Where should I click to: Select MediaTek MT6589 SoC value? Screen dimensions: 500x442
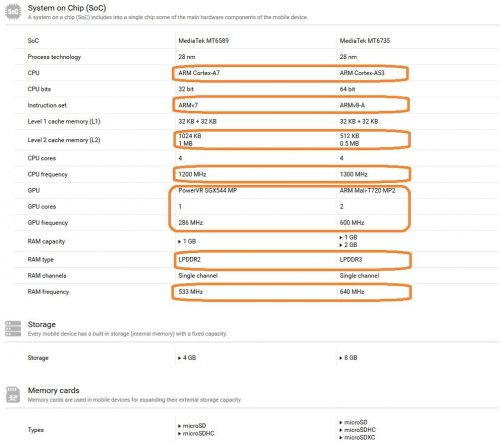point(203,41)
